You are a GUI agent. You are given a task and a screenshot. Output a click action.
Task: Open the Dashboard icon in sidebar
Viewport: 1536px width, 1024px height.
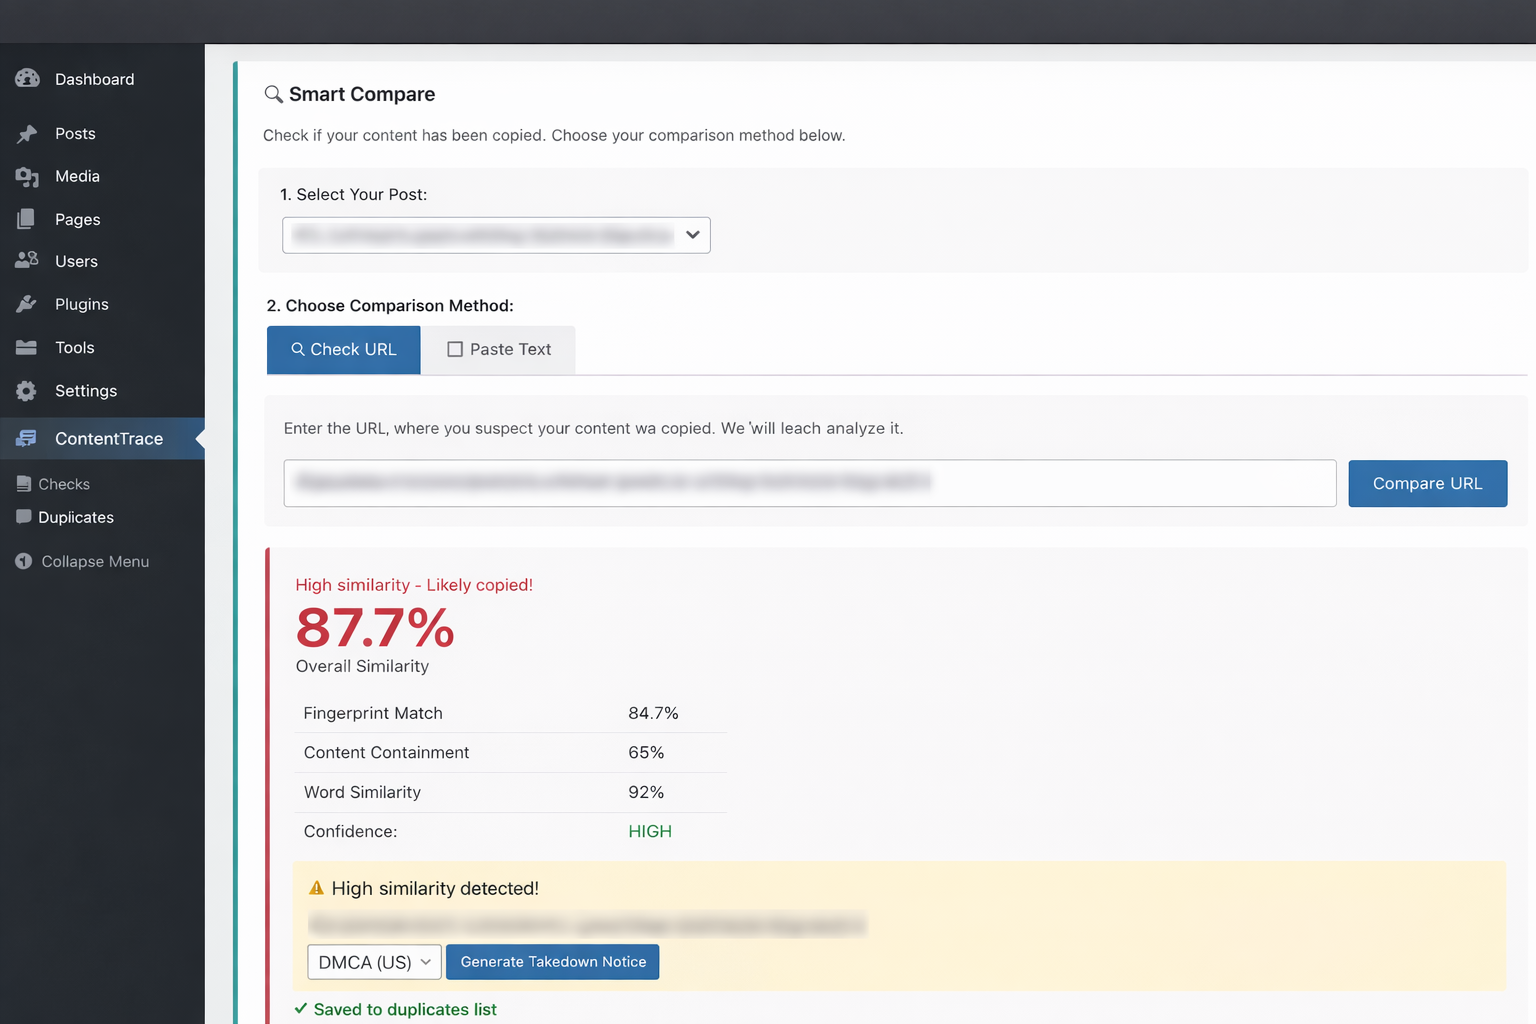point(27,79)
